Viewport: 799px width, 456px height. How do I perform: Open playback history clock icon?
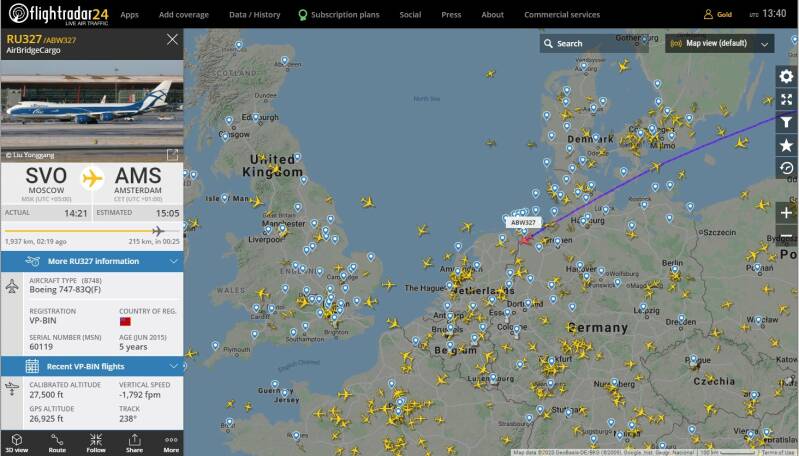(786, 168)
